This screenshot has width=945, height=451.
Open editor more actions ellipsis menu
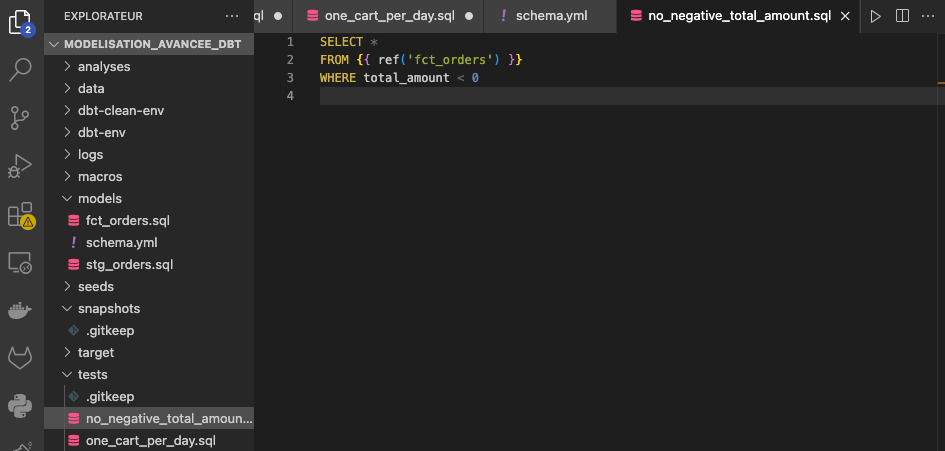tap(928, 16)
